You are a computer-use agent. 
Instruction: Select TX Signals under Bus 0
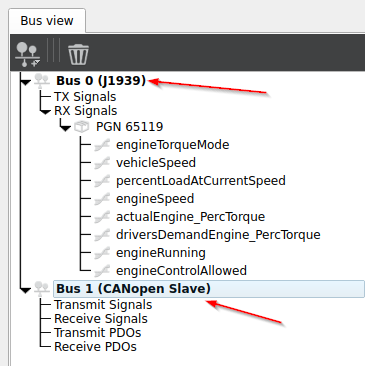point(85,97)
